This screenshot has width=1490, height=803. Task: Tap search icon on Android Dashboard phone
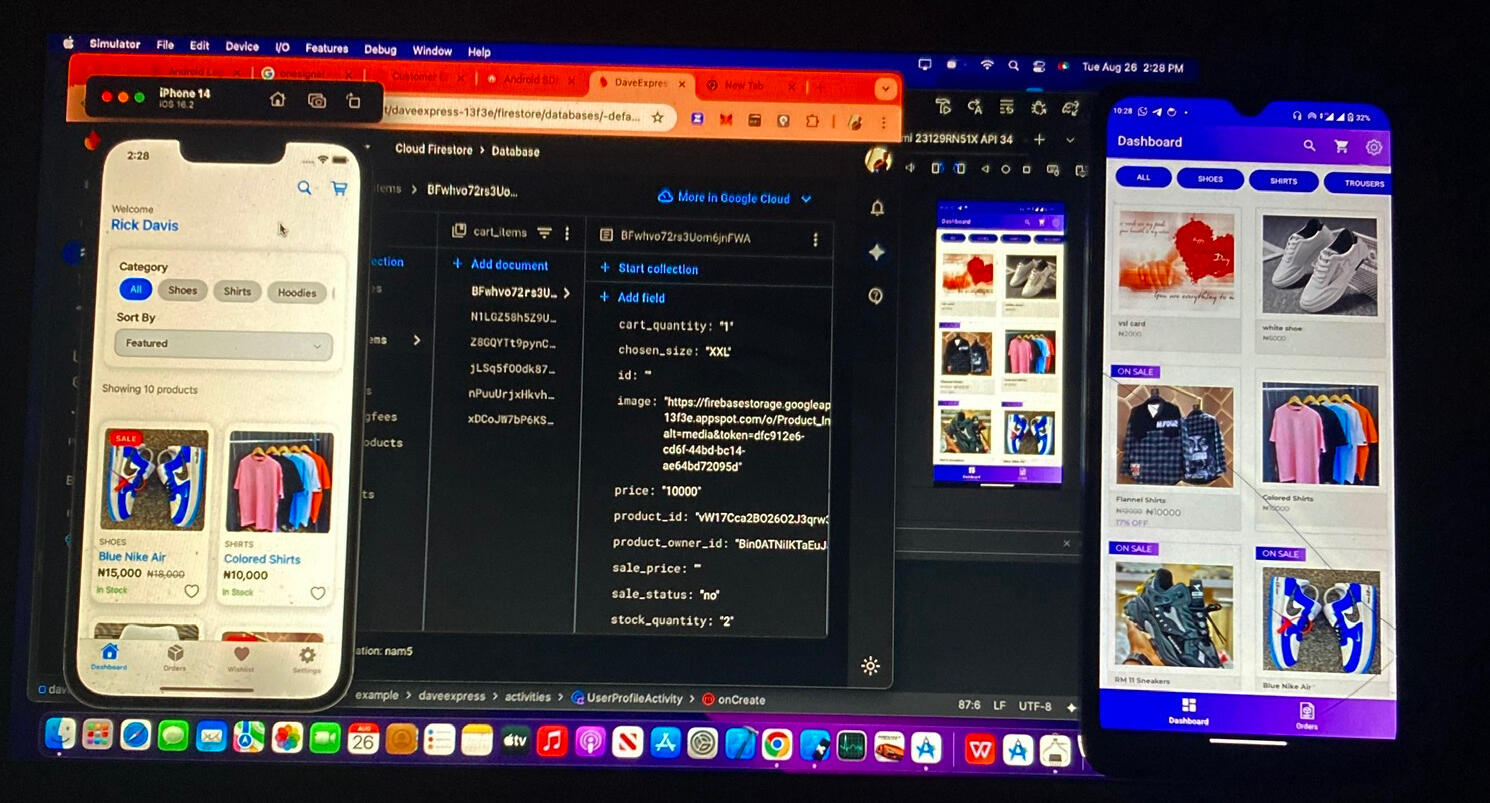pos(1309,146)
